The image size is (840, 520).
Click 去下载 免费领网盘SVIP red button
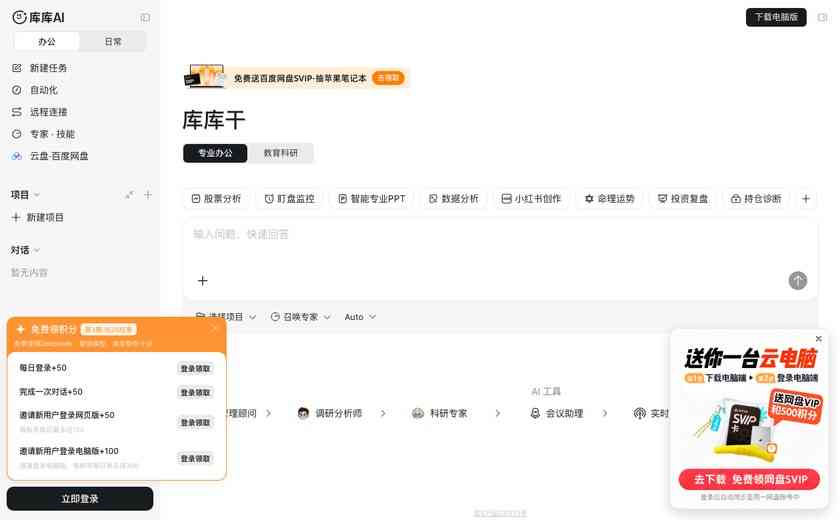pyautogui.click(x=749, y=479)
